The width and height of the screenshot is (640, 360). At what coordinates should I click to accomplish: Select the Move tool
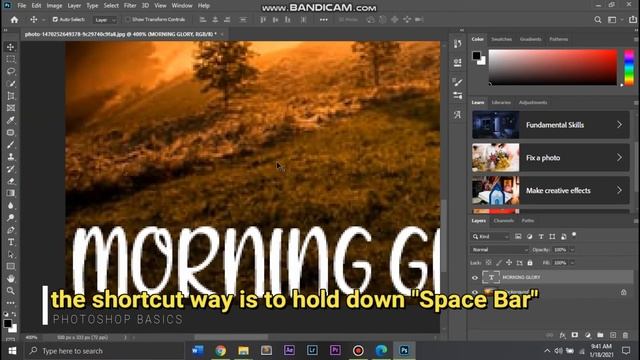pyautogui.click(x=11, y=47)
